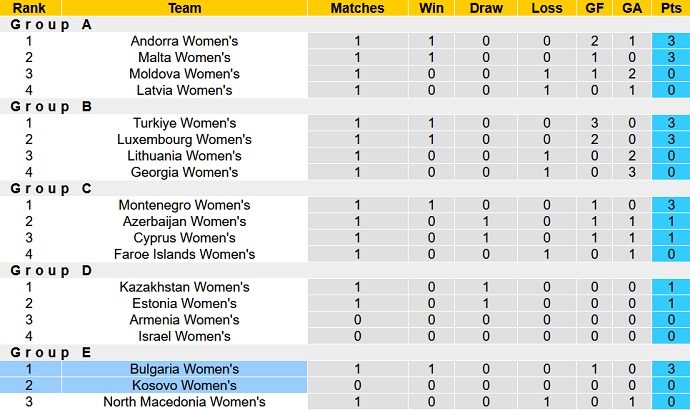Select the Team column header

(184, 8)
